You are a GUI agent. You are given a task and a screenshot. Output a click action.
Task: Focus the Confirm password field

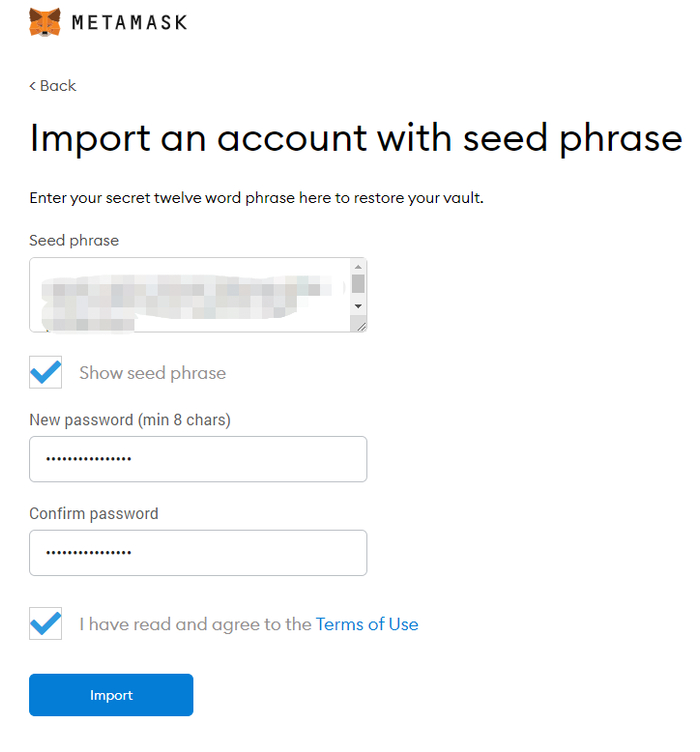pos(198,553)
